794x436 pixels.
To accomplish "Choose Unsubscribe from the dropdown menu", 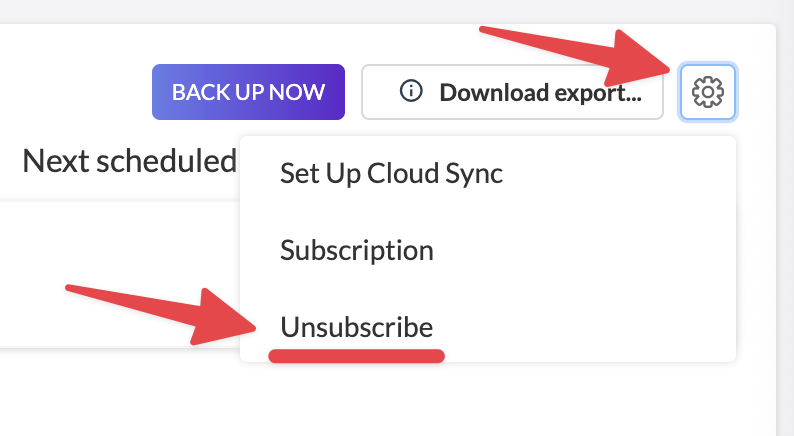I will [x=357, y=327].
